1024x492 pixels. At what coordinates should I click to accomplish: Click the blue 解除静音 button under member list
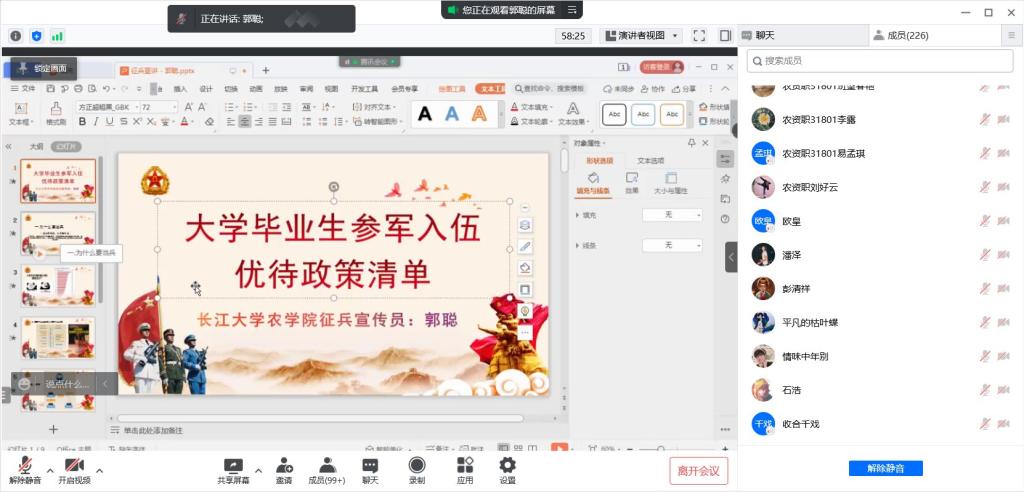coord(885,468)
